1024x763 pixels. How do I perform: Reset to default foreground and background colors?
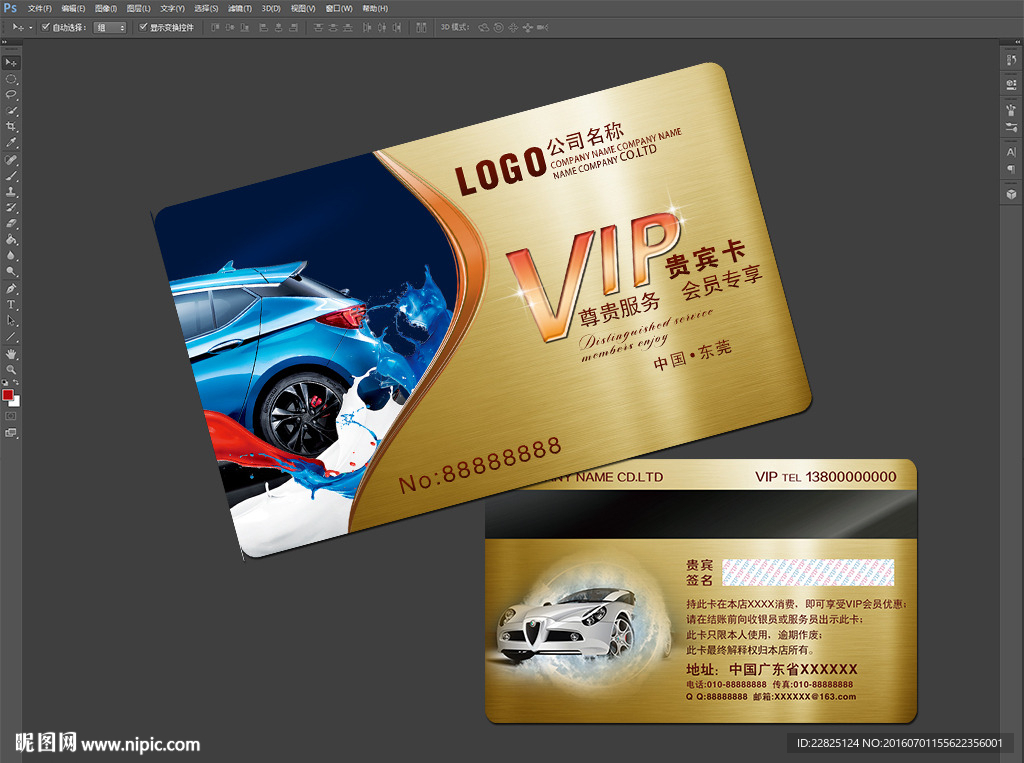coord(5,383)
